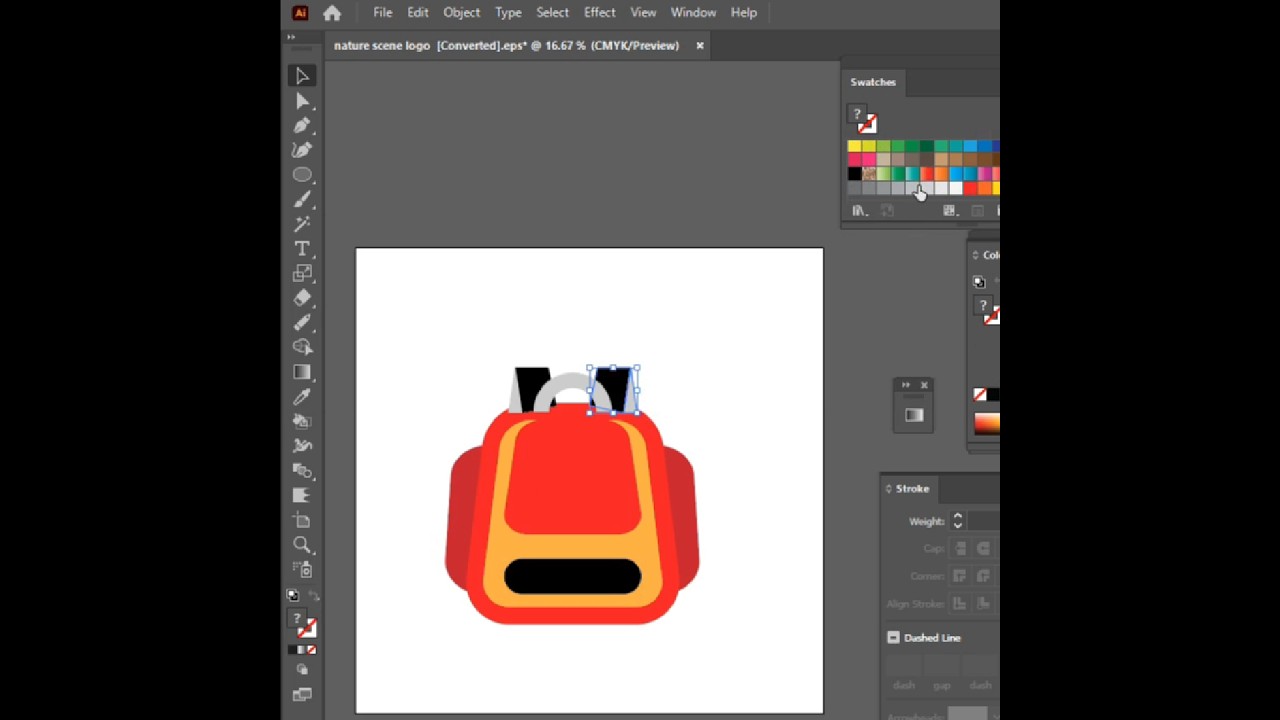Viewport: 1280px width, 720px height.
Task: Click the Default Fill and Stroke icon
Action: (x=292, y=595)
